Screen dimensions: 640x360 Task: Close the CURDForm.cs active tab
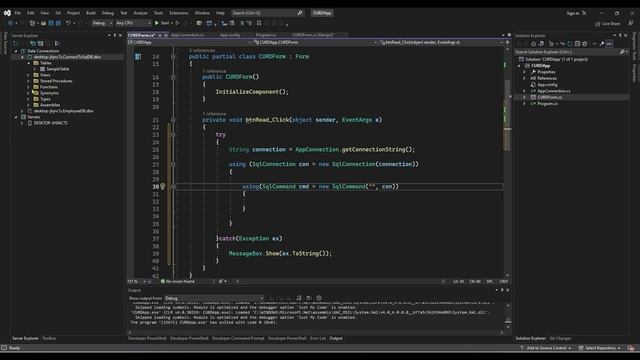pyautogui.click(x=165, y=36)
